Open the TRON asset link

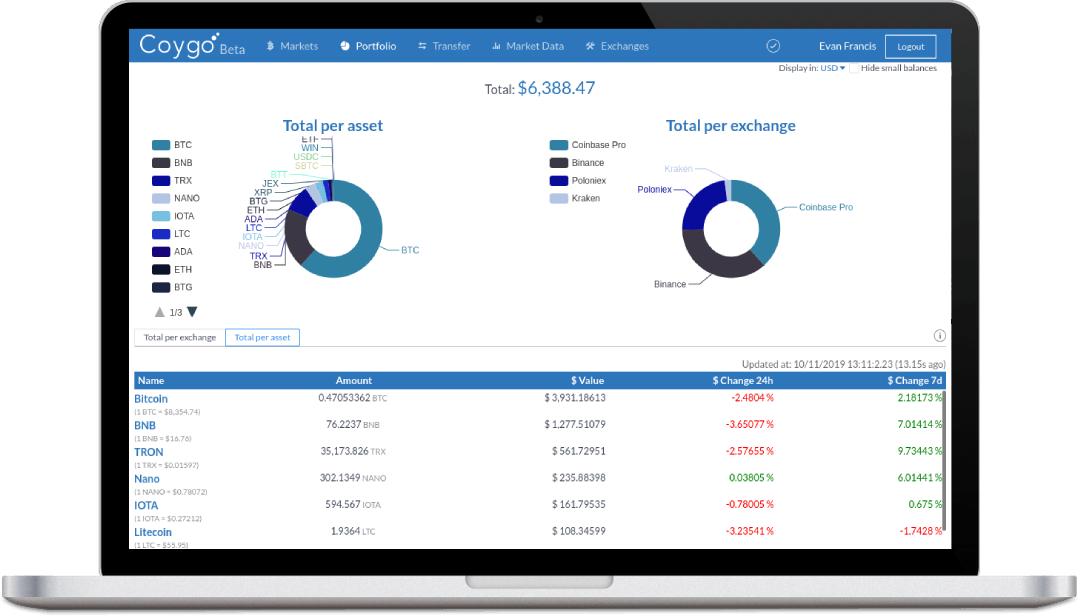149,452
